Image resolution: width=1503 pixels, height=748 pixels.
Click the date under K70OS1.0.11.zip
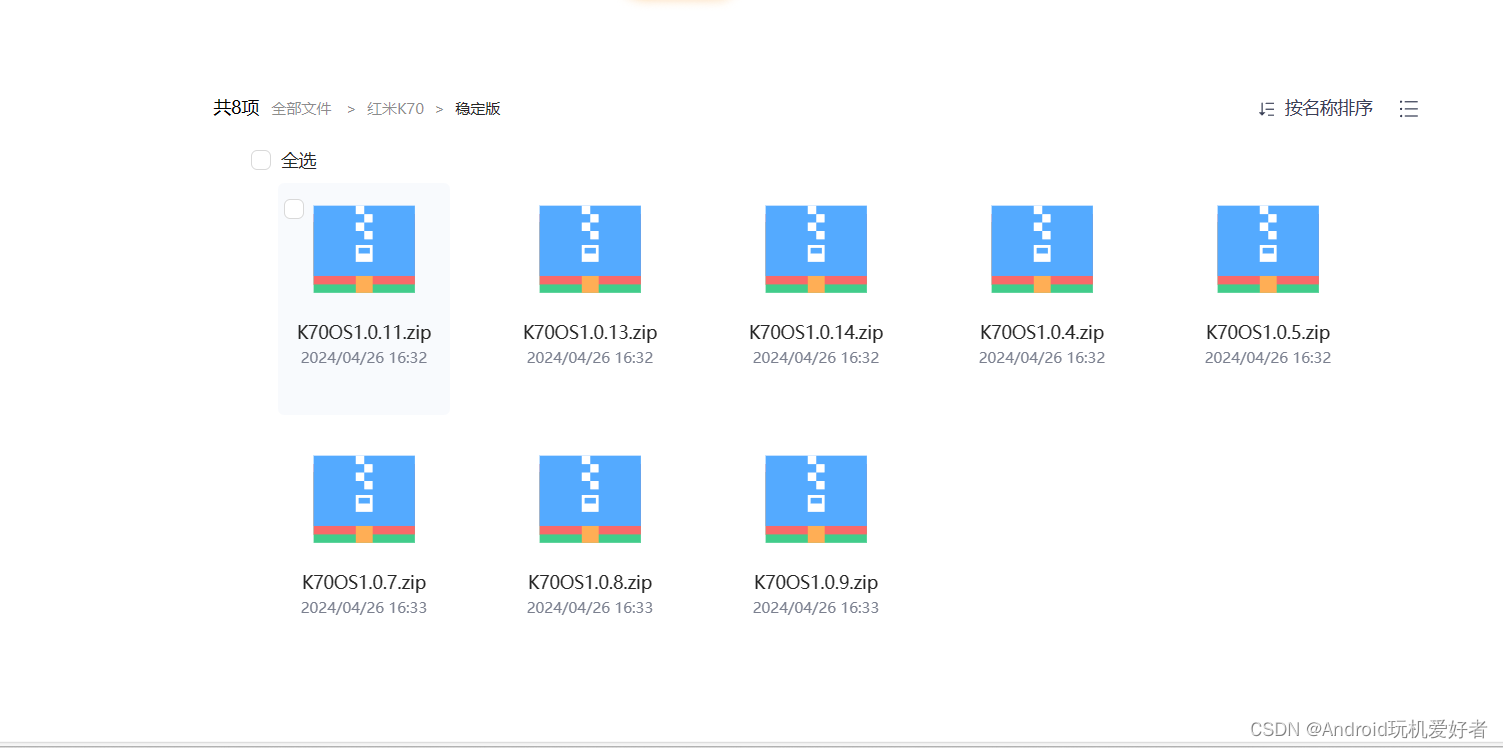point(364,358)
